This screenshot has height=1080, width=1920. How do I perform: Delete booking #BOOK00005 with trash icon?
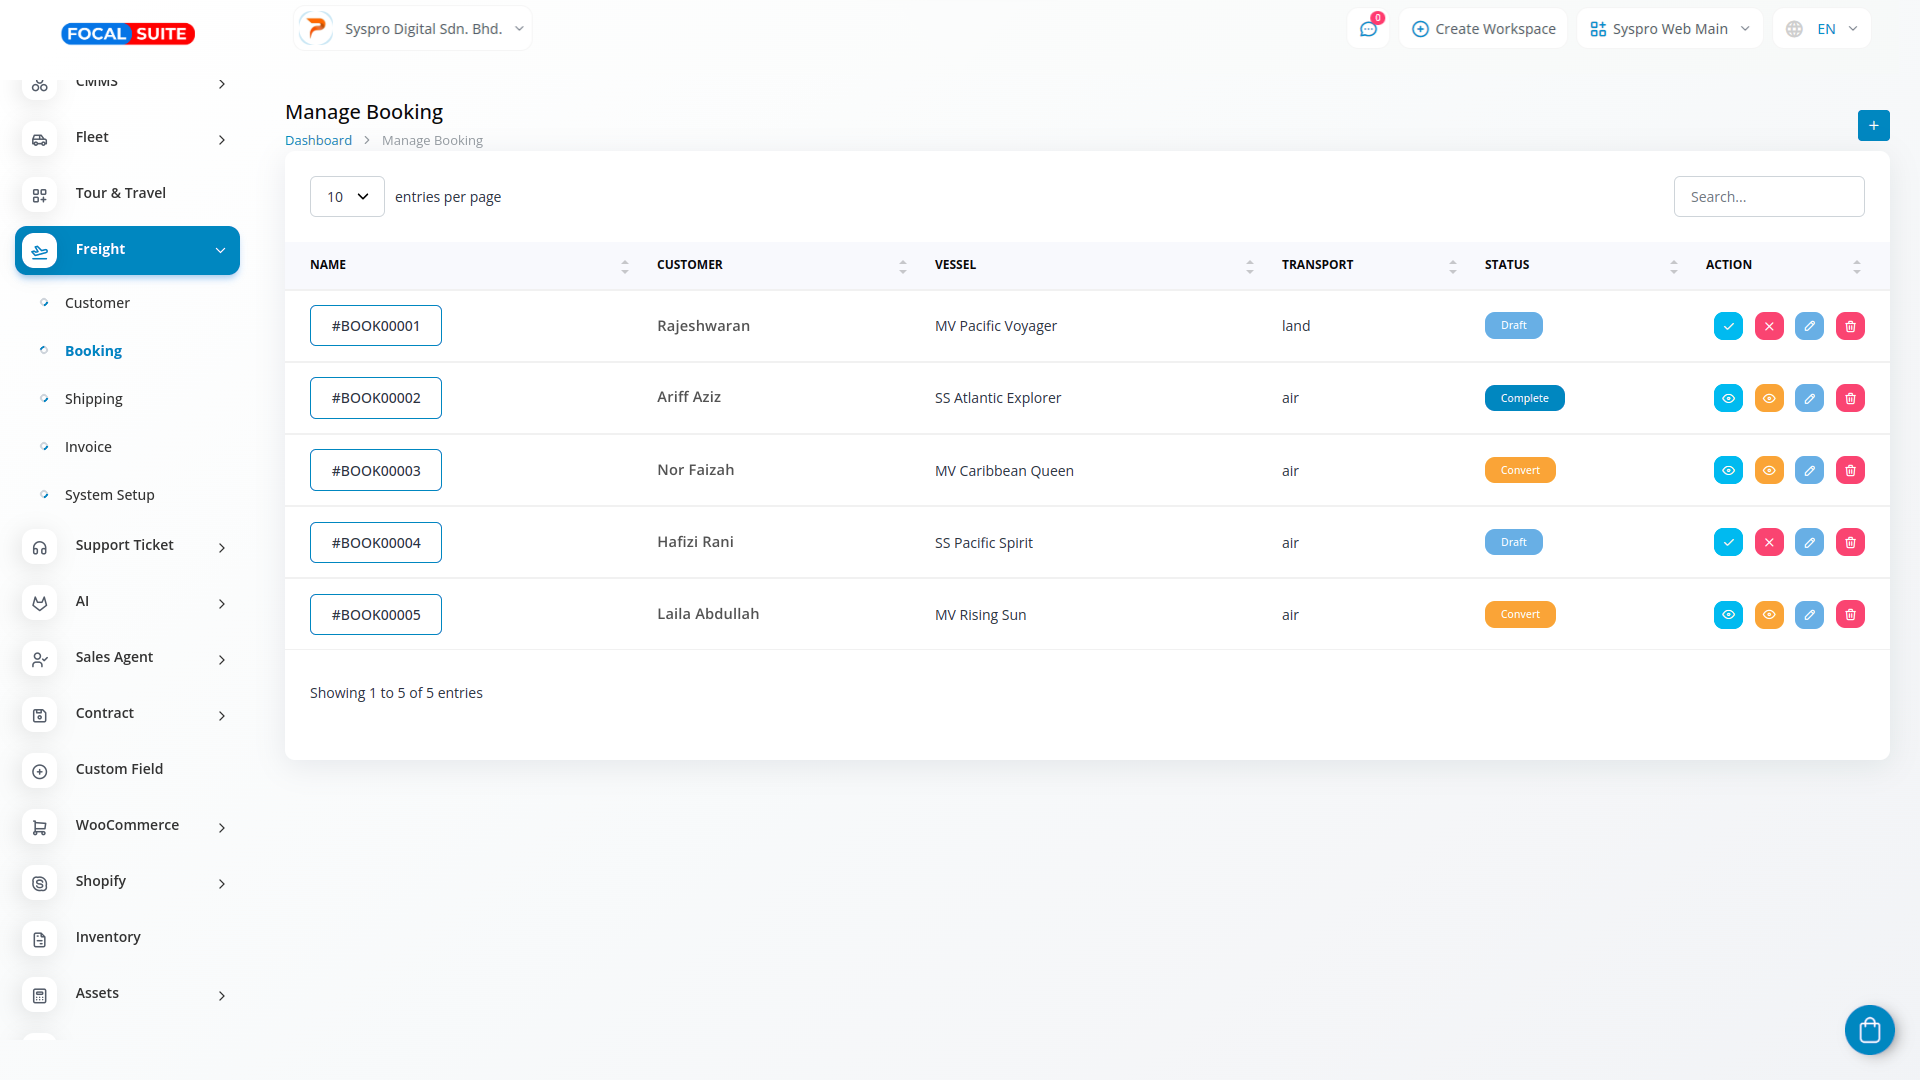click(1850, 614)
